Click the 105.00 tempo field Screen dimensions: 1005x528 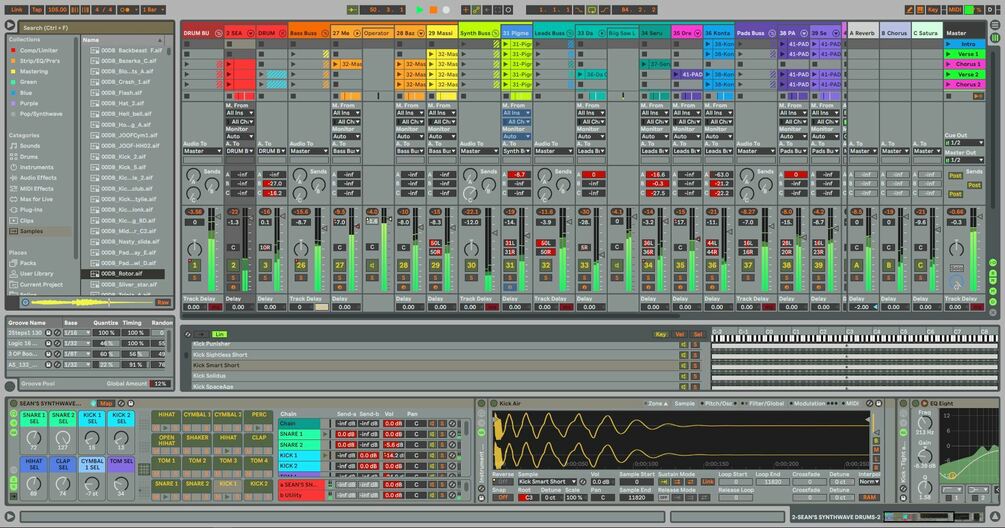(56, 10)
